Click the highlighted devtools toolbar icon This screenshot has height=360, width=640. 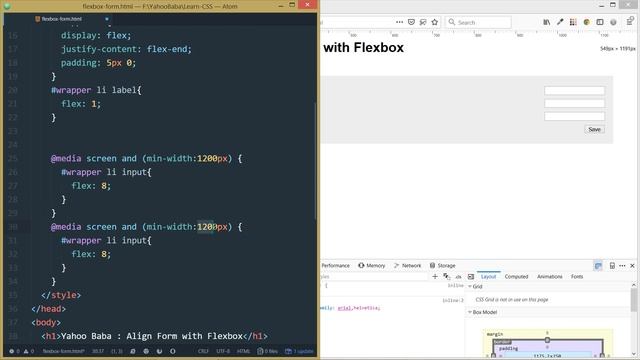pyautogui.click(x=598, y=265)
